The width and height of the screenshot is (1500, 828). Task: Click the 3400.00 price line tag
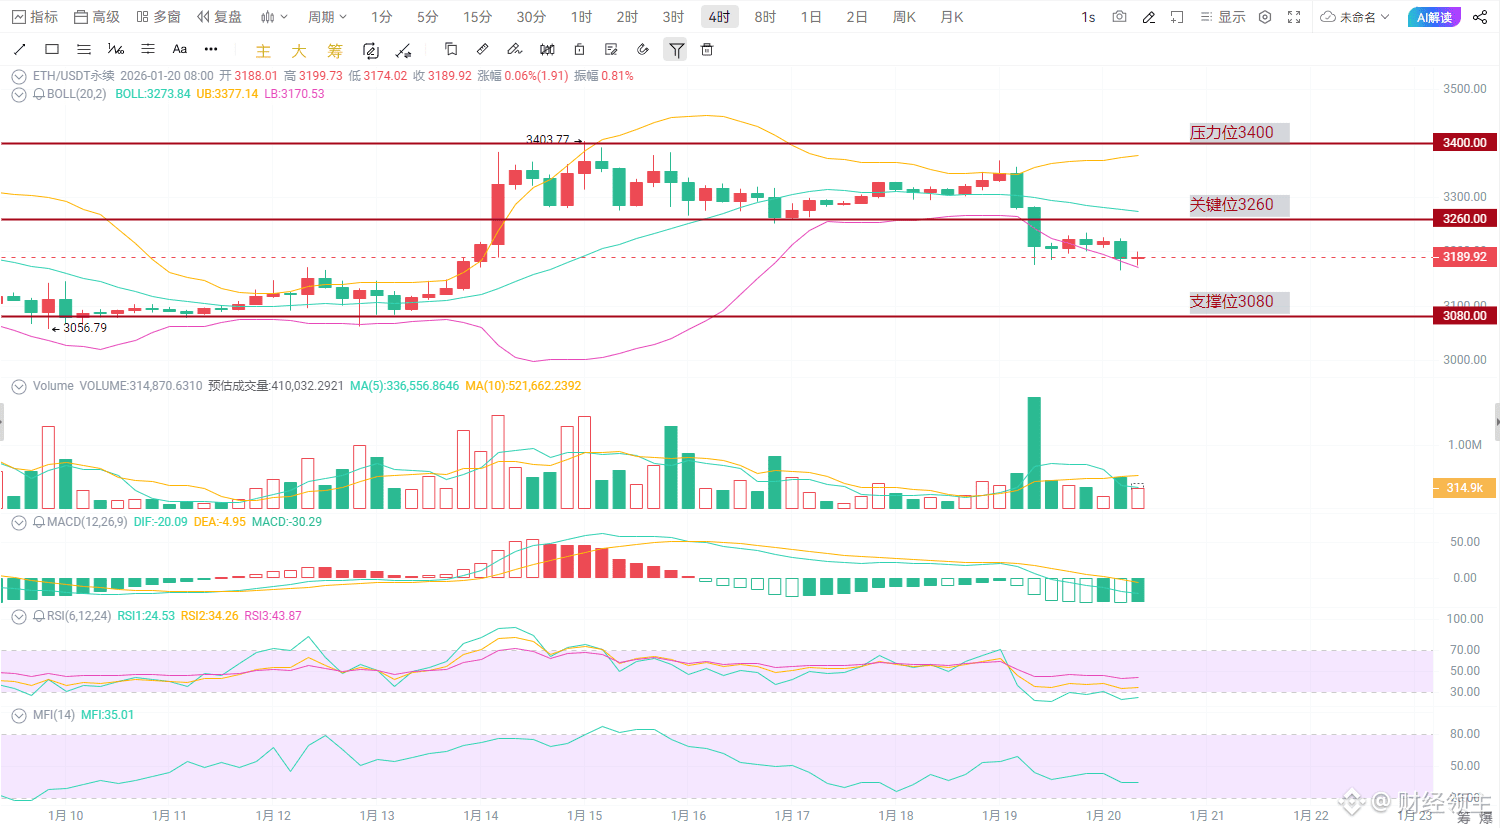pos(1464,143)
